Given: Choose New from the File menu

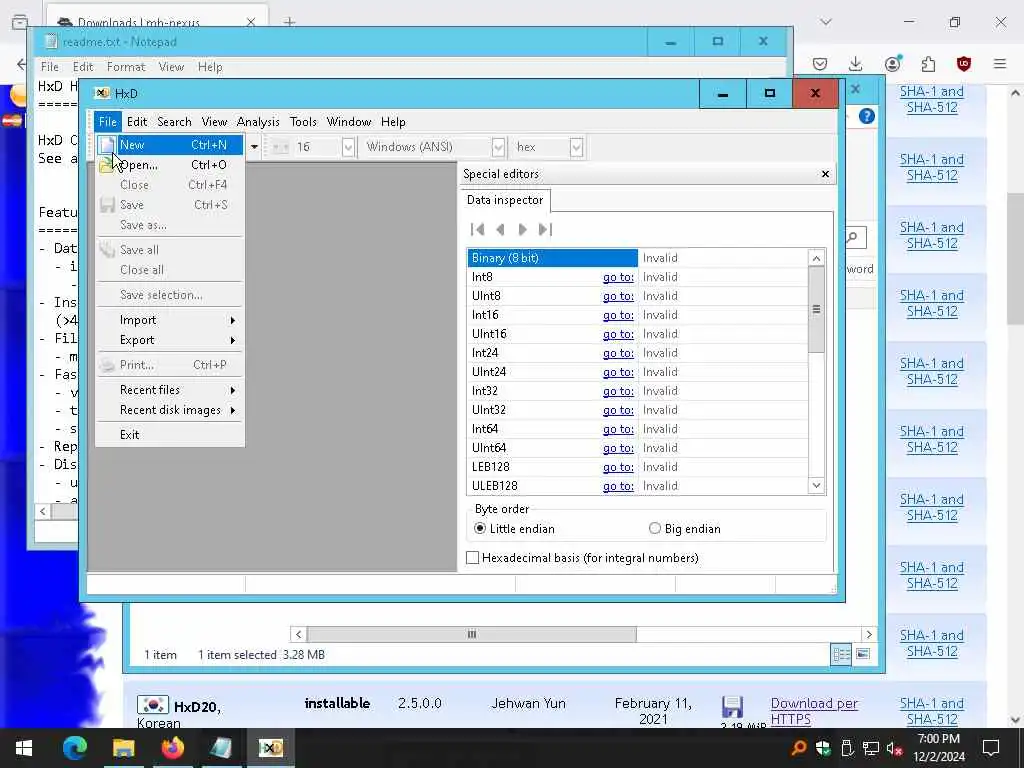Looking at the screenshot, I should 170,145.
